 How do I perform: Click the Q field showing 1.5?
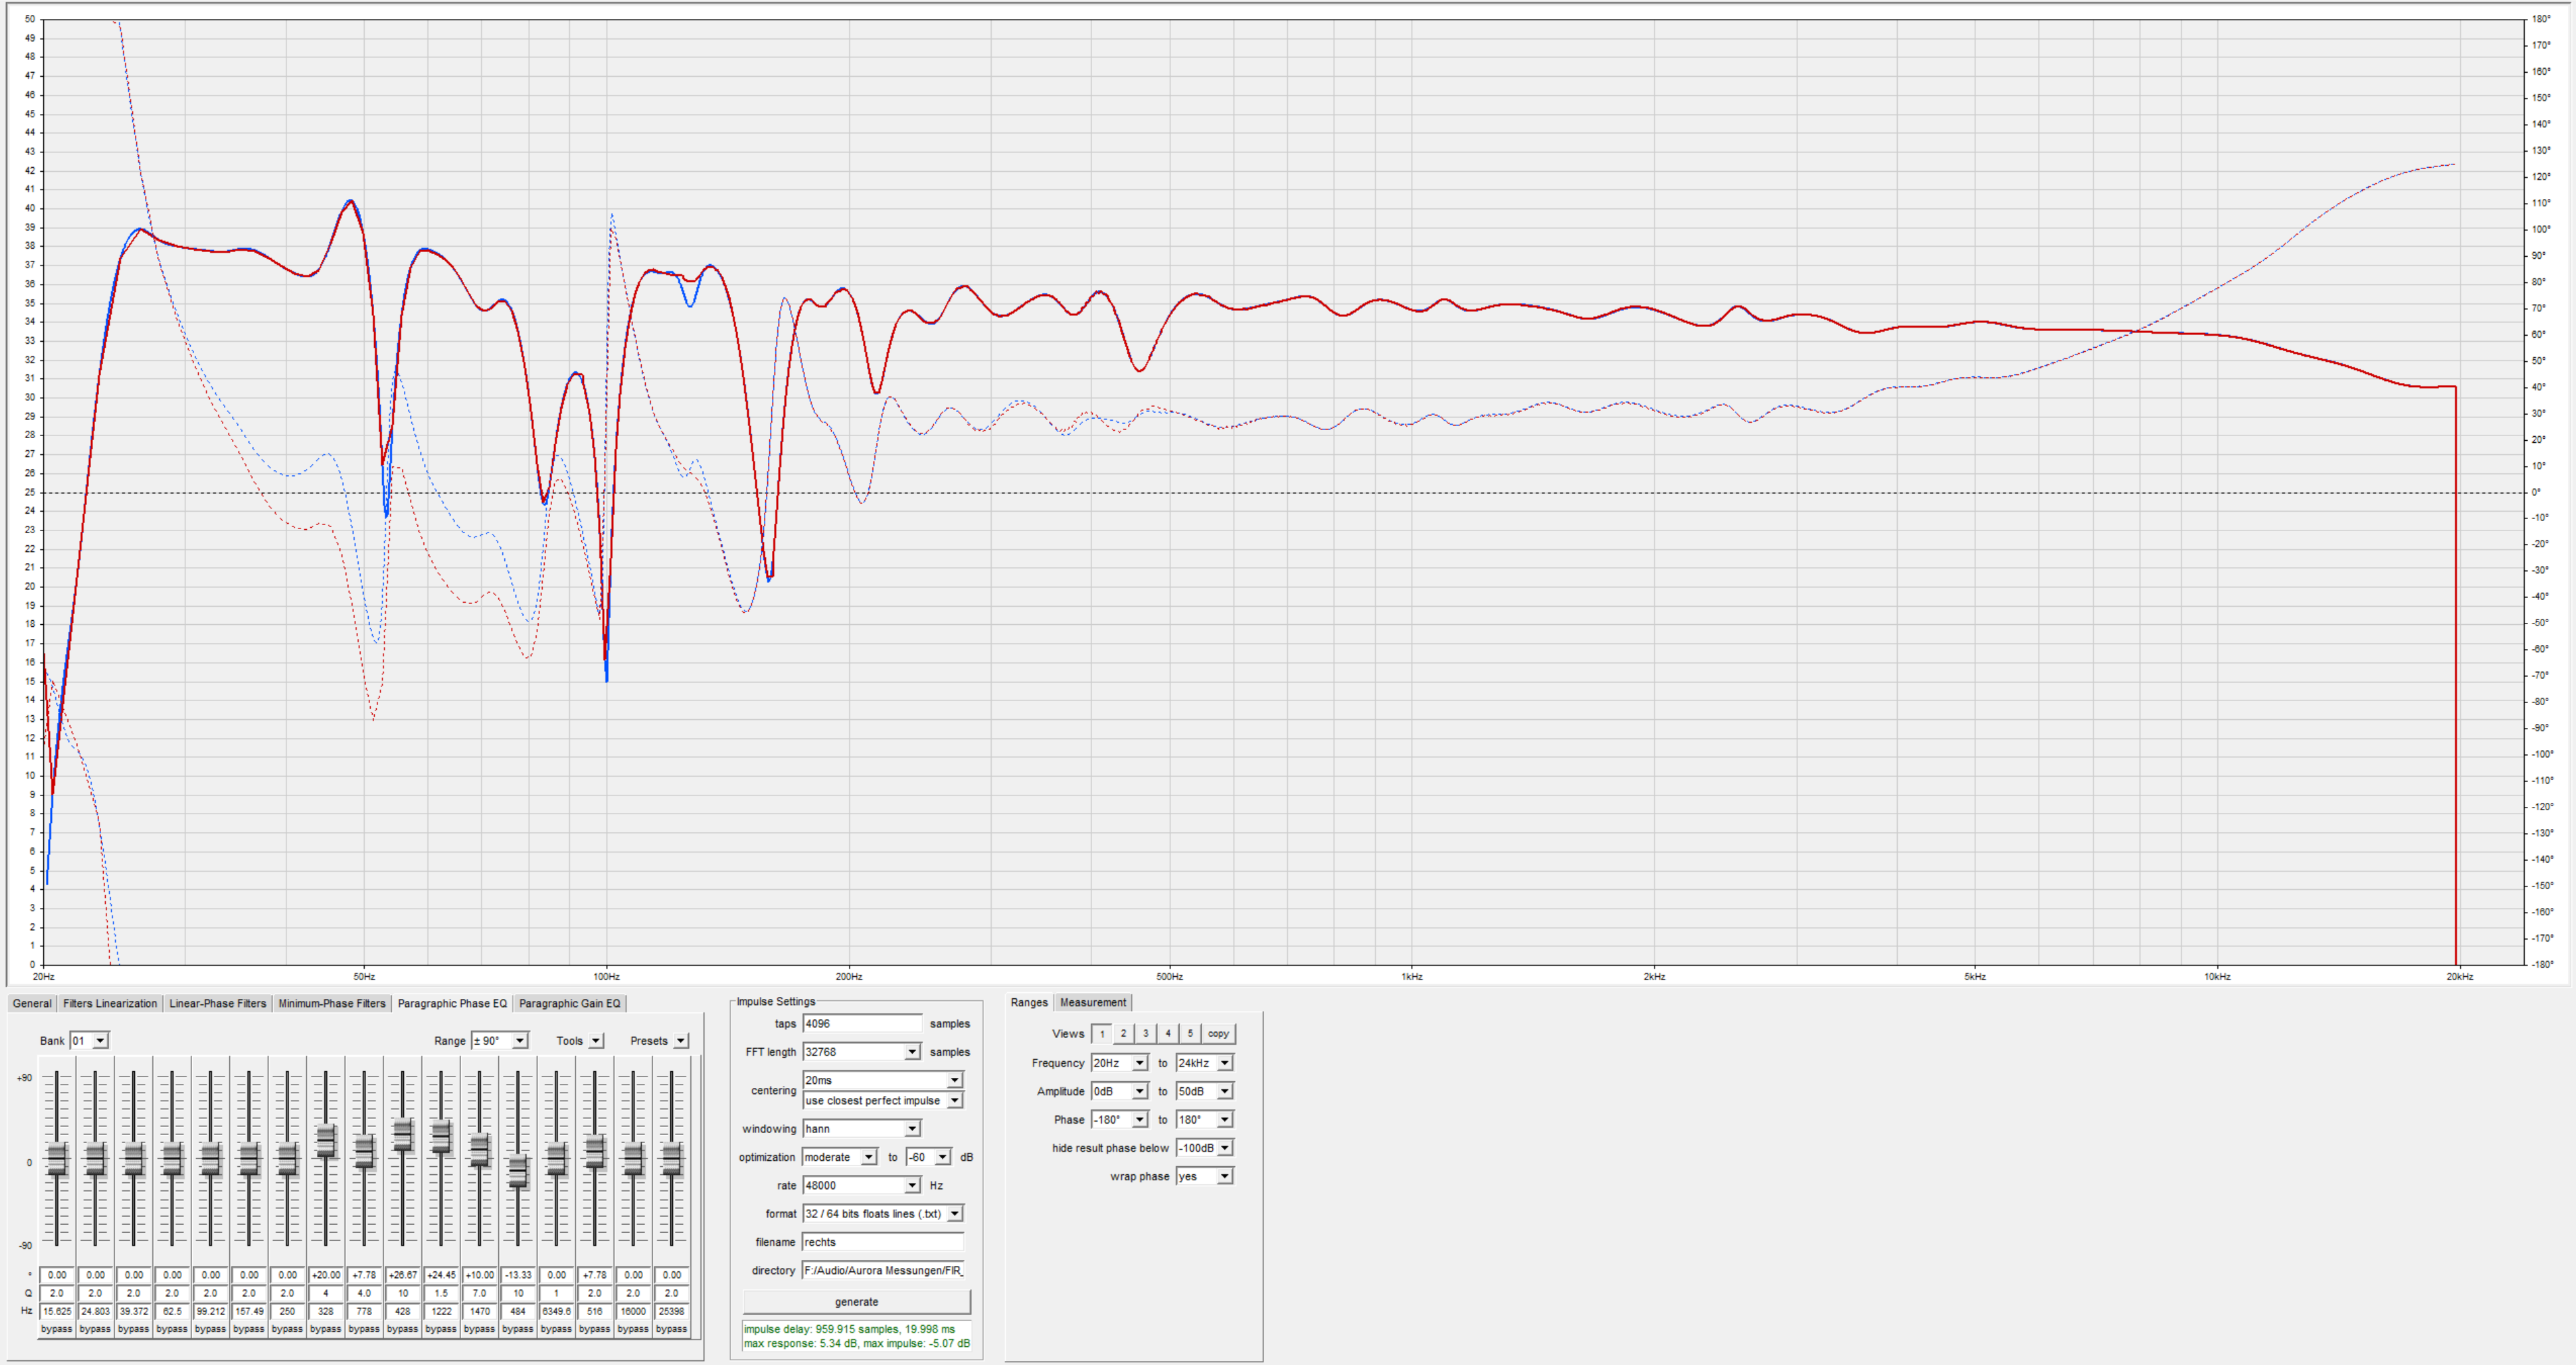pos(441,1293)
